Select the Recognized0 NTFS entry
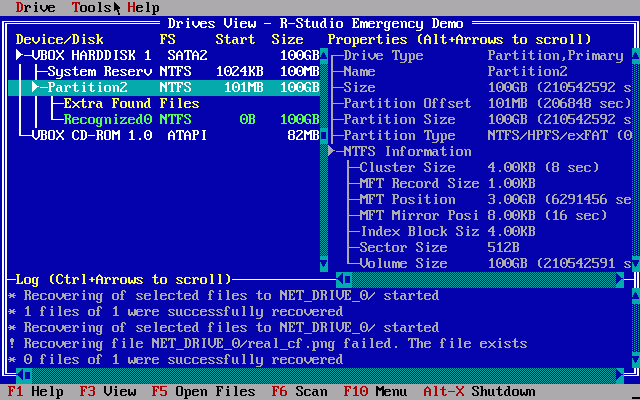This screenshot has width=640, height=400. click(x=108, y=120)
